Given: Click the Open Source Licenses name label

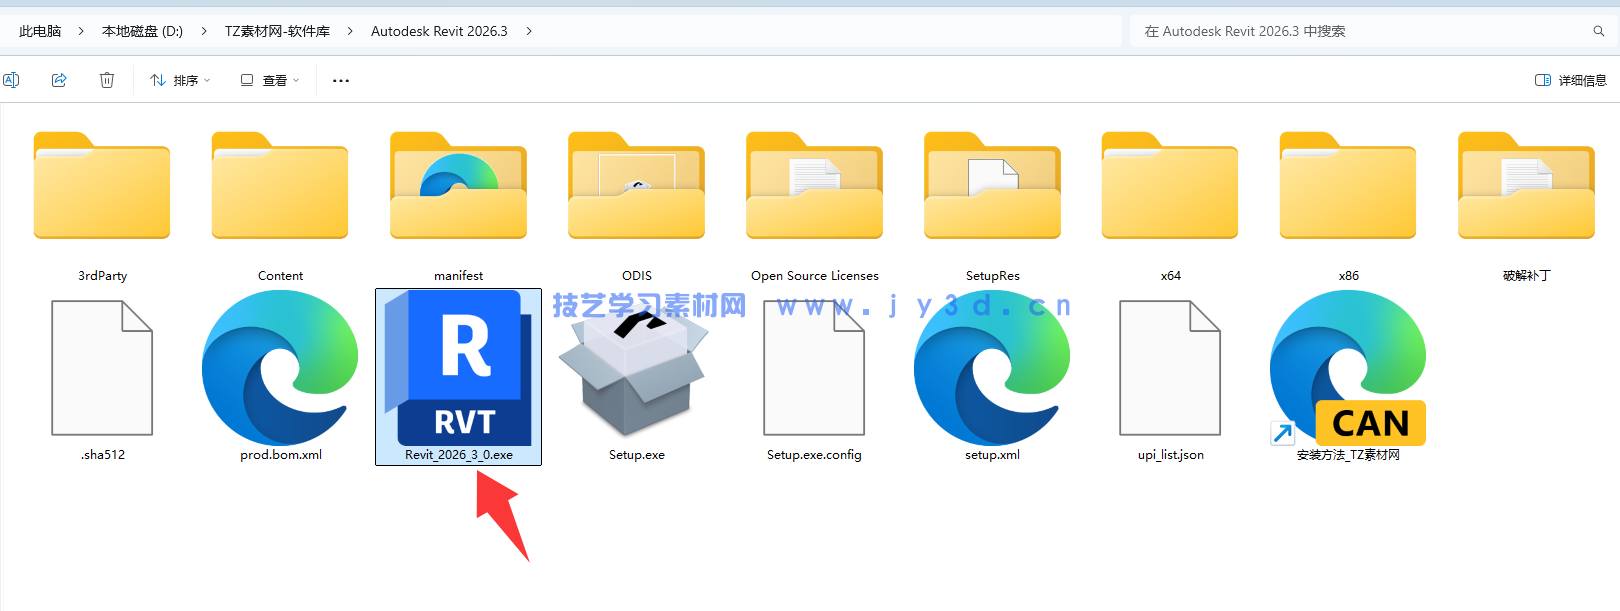Looking at the screenshot, I should pyautogui.click(x=815, y=276).
